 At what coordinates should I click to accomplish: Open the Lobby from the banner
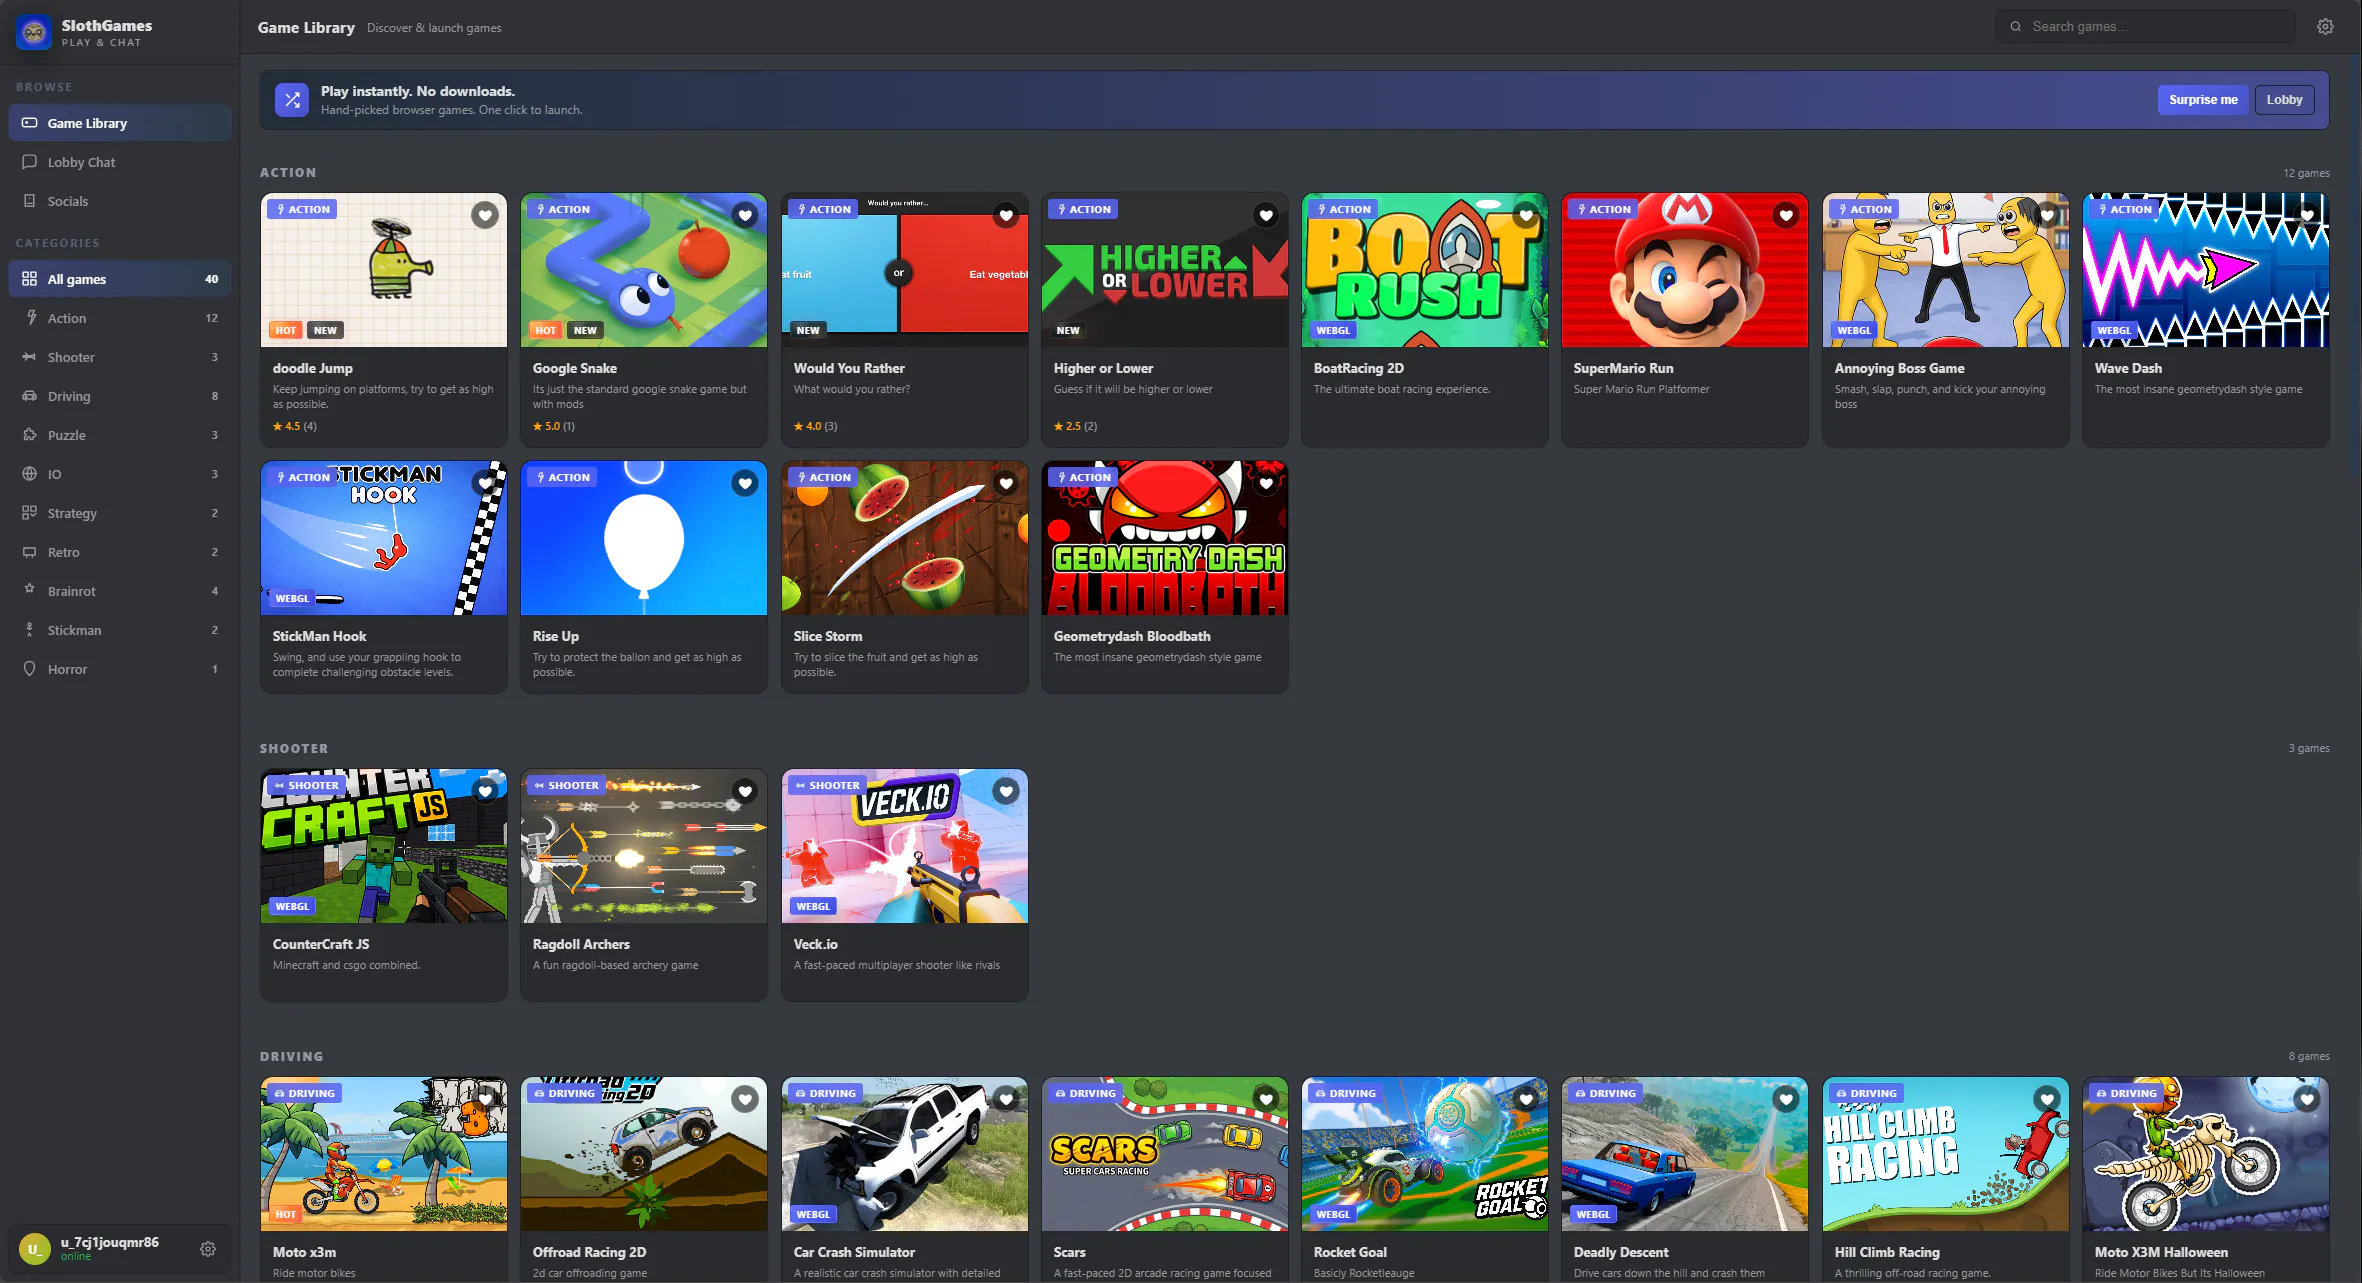coord(2284,100)
